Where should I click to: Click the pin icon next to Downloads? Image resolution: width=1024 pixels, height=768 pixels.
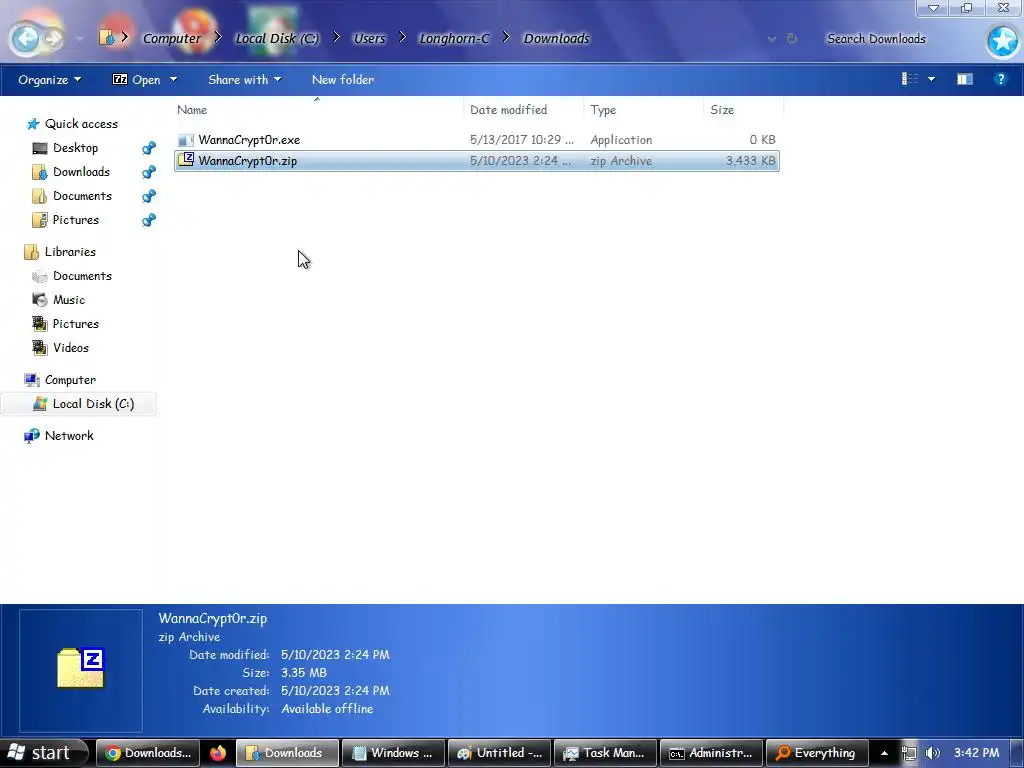149,172
